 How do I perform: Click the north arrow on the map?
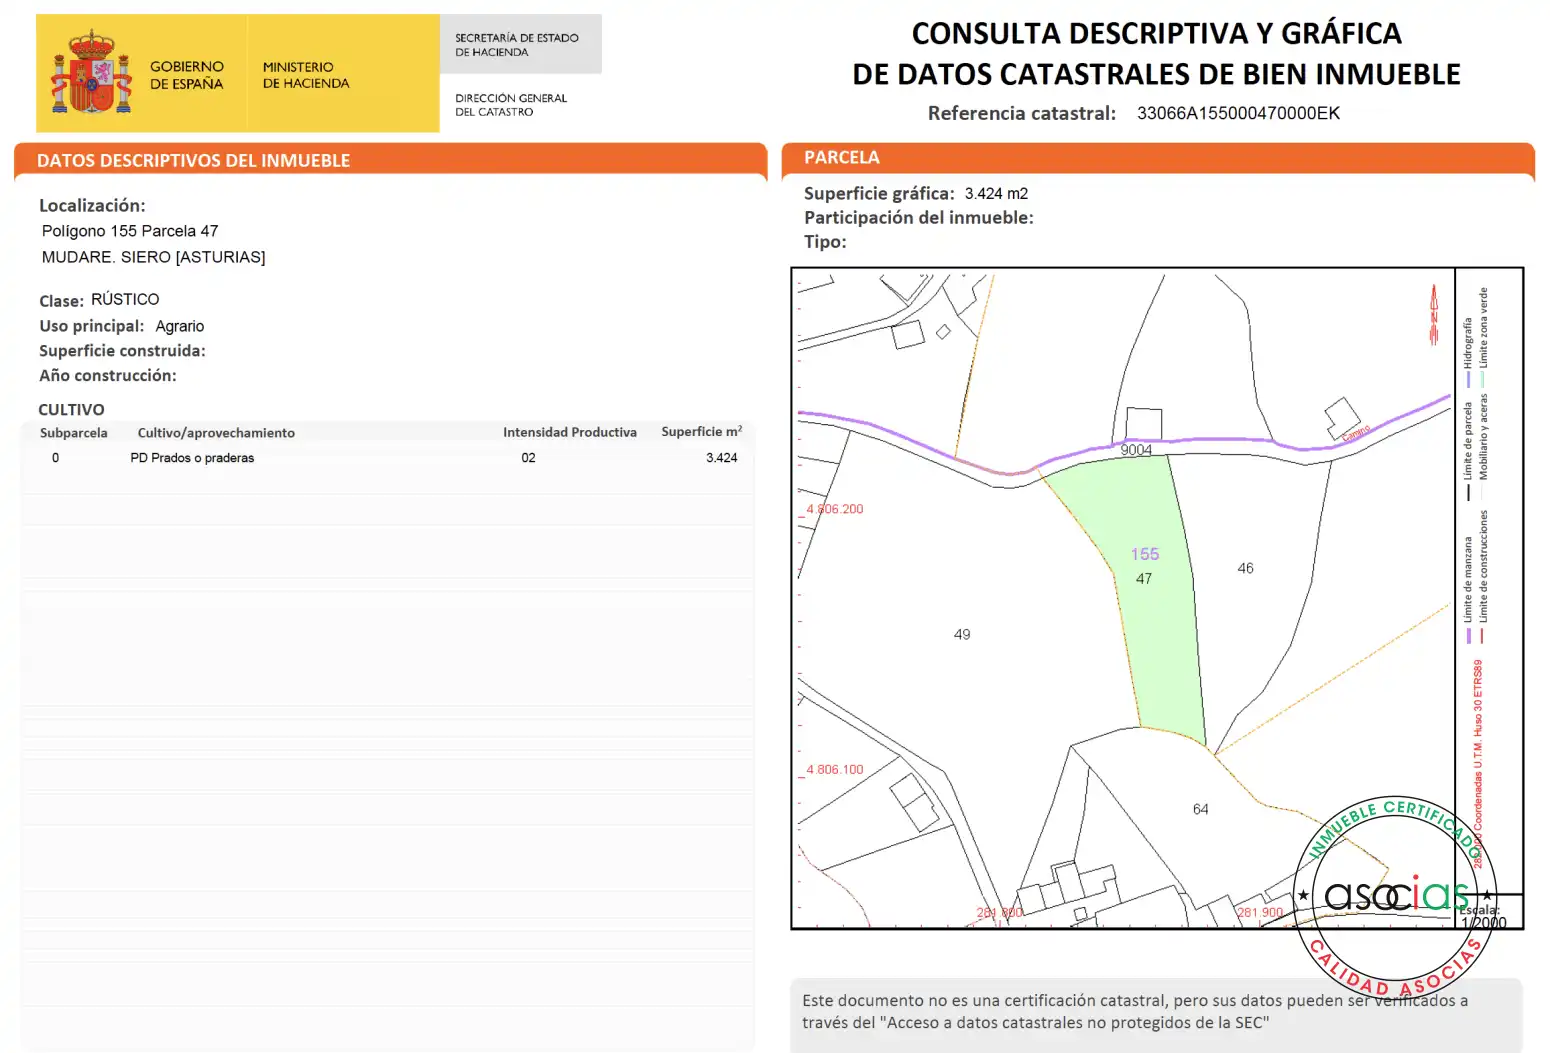1434,314
